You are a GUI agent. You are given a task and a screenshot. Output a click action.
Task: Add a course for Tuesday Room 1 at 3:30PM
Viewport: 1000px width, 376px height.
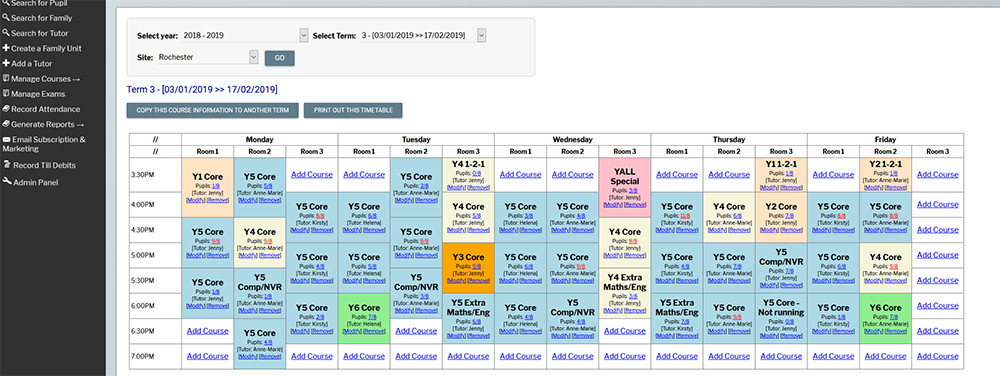point(364,175)
